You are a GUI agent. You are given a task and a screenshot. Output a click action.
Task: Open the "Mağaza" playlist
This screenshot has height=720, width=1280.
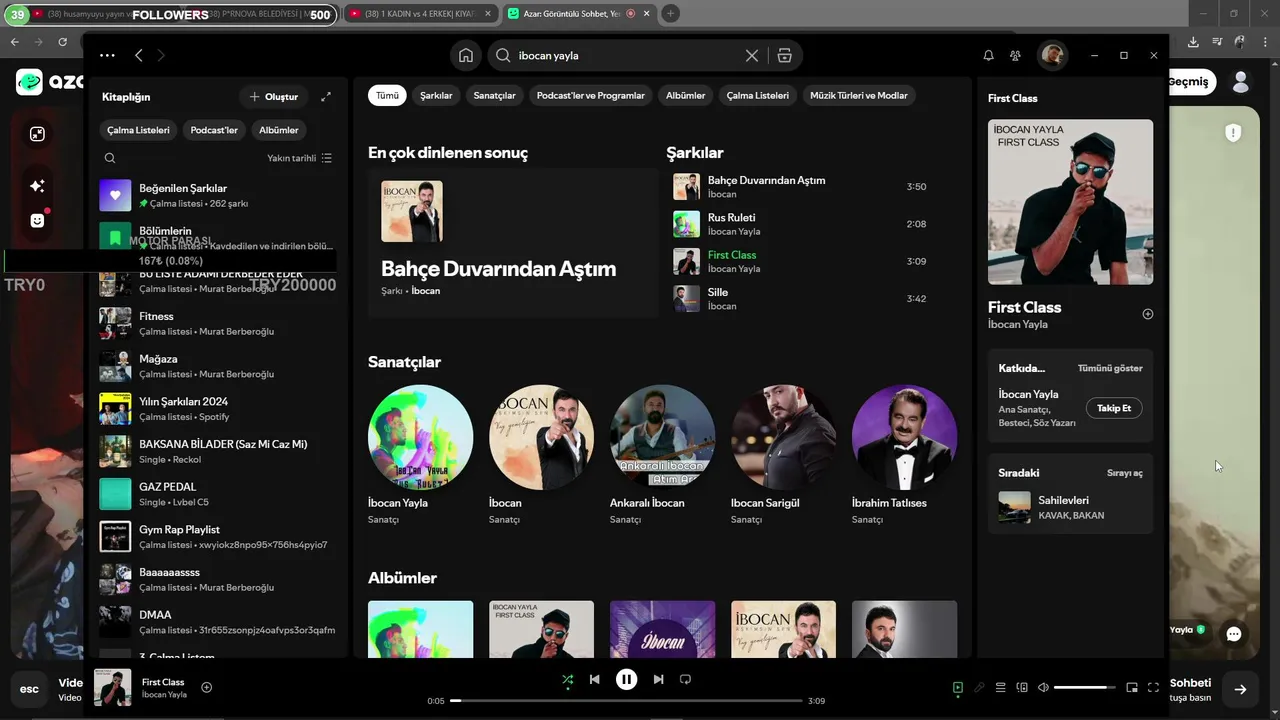point(217,366)
